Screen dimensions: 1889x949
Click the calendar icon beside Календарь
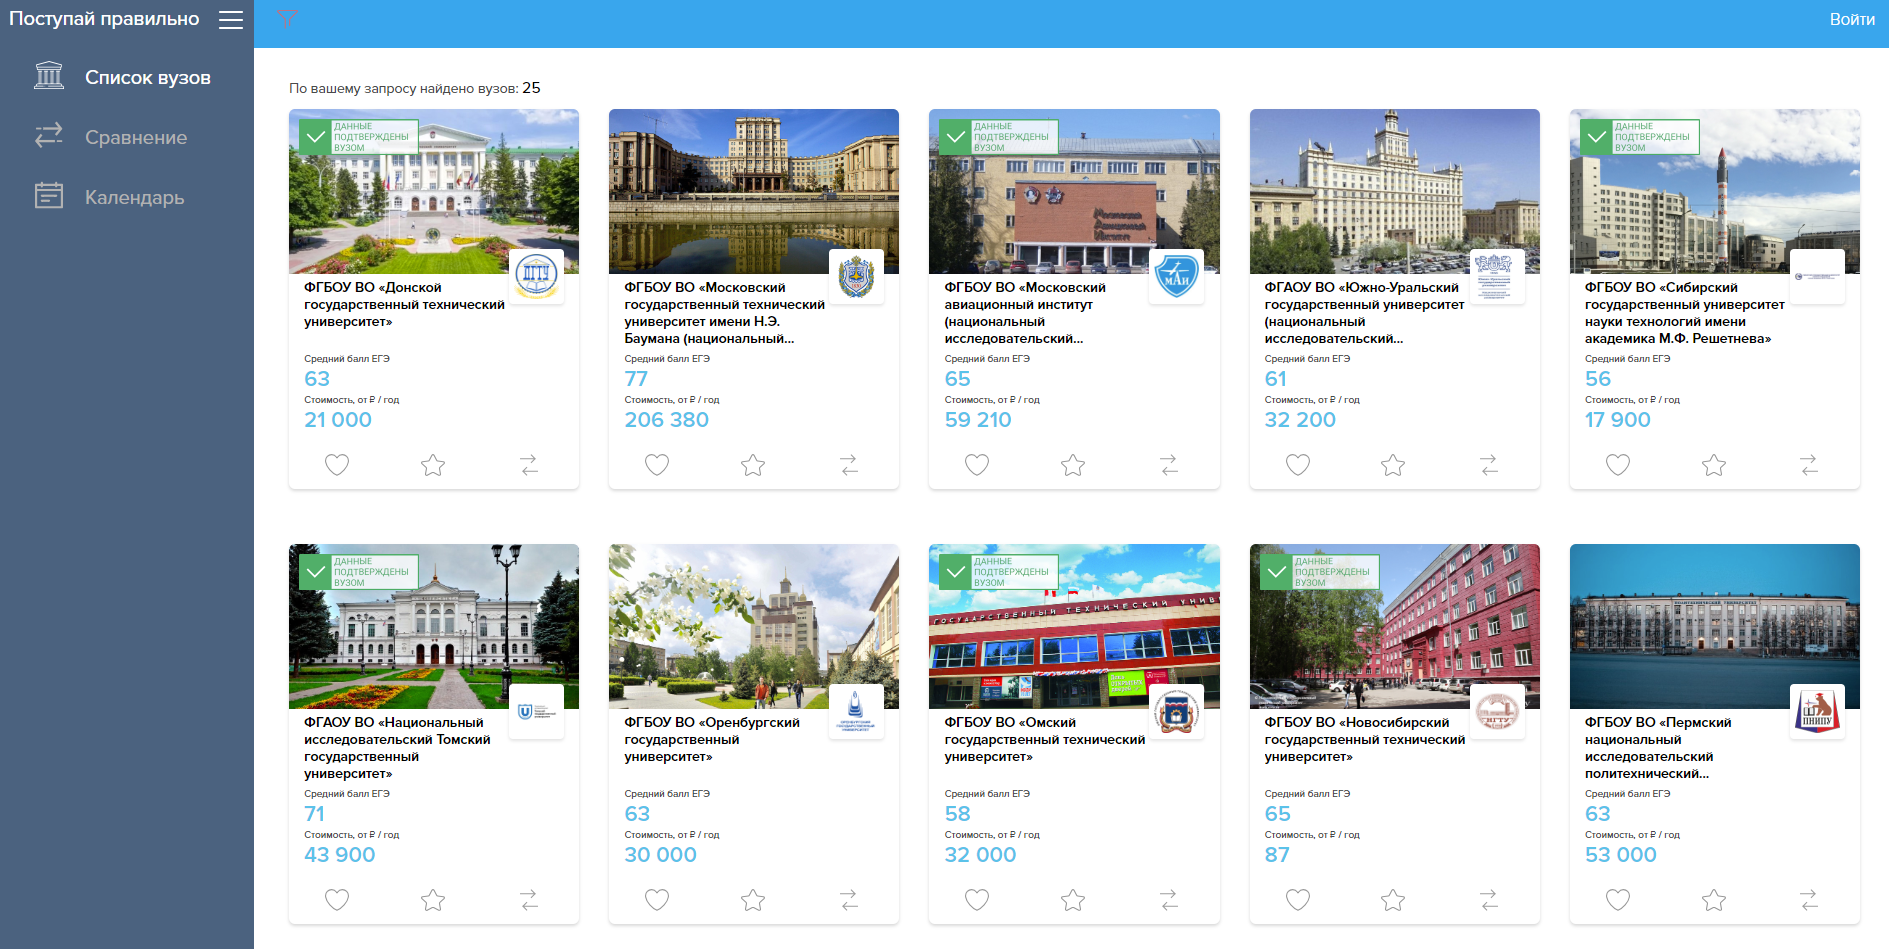click(49, 195)
